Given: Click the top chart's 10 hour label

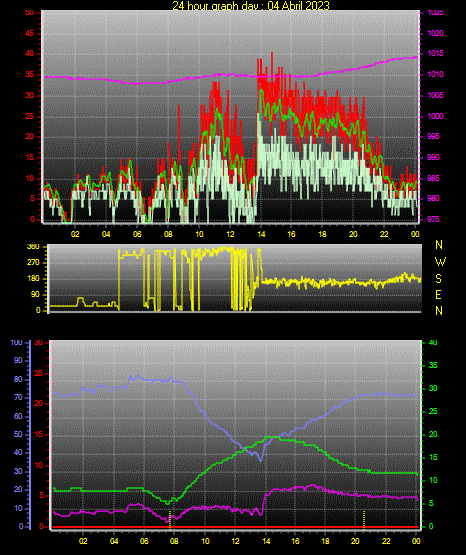Looking at the screenshot, I should click(x=199, y=234).
